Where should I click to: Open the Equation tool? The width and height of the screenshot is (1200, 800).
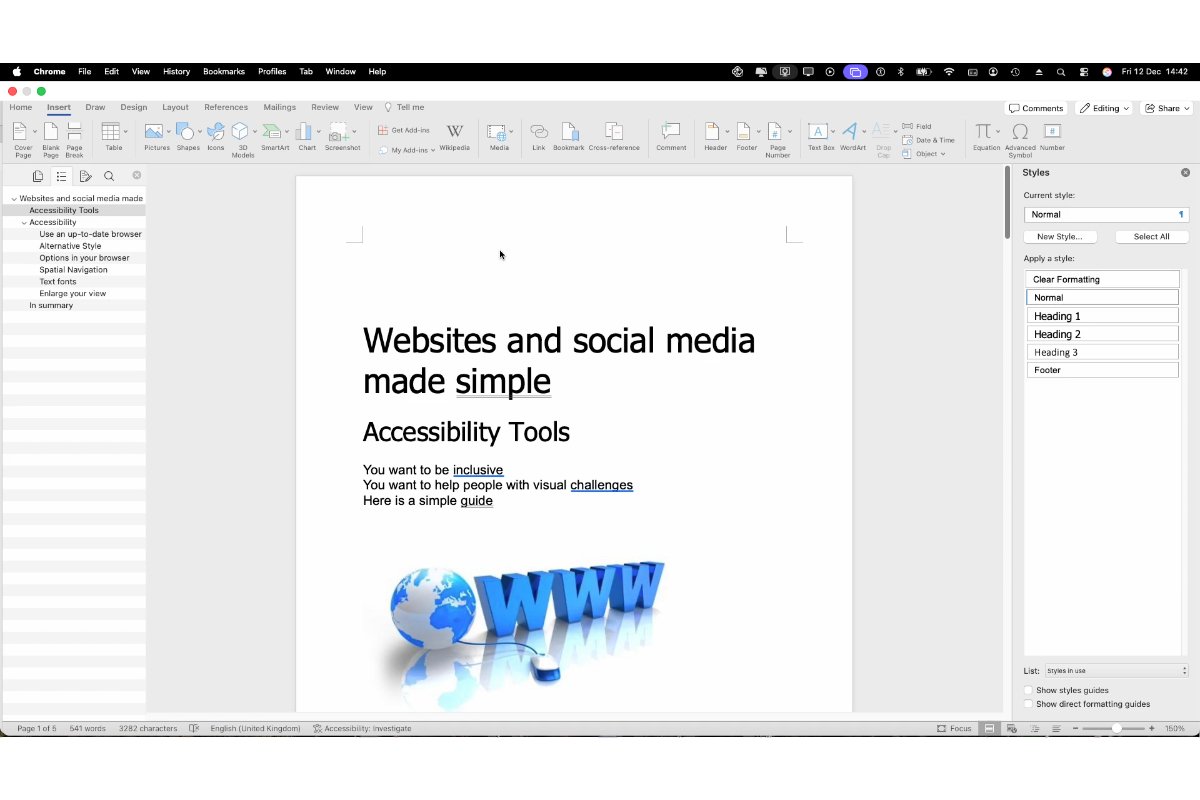pos(984,135)
